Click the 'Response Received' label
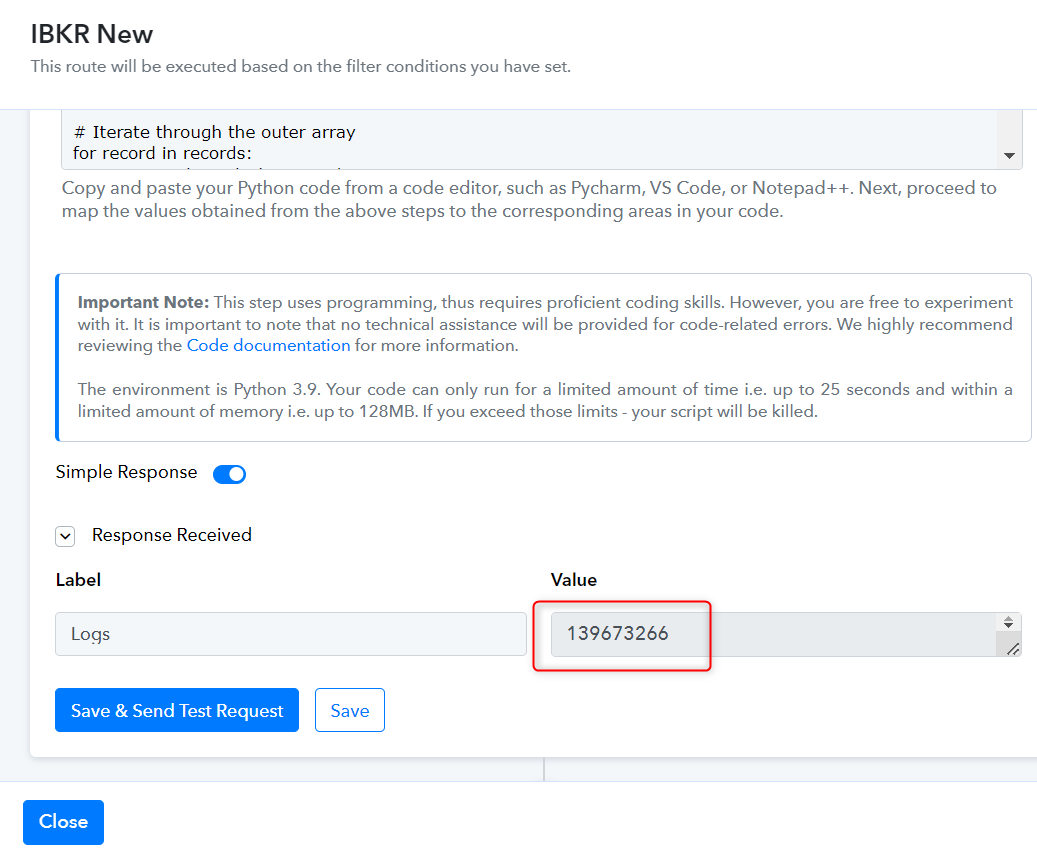The image size is (1037, 848). click(x=172, y=535)
